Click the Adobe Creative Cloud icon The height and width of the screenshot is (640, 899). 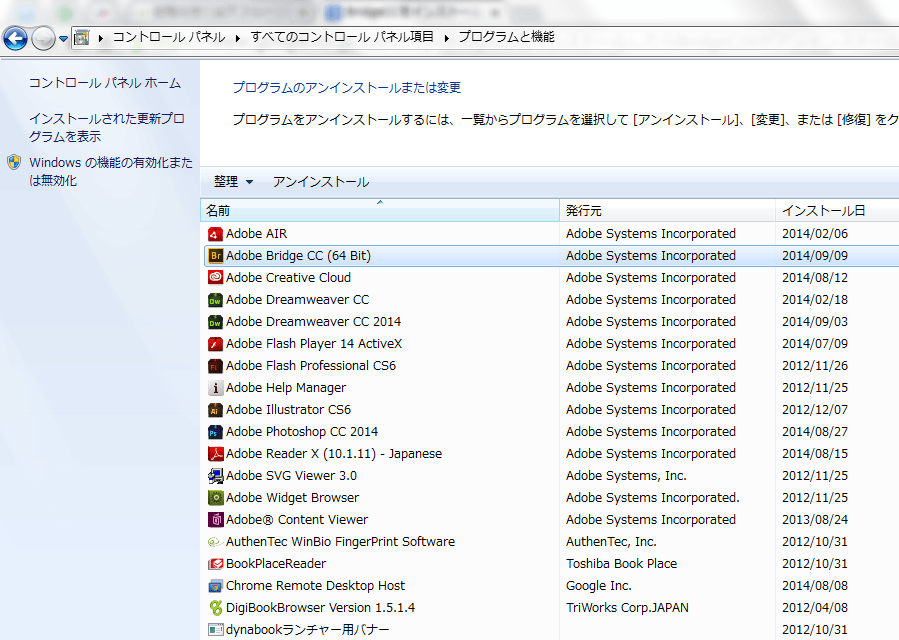215,278
